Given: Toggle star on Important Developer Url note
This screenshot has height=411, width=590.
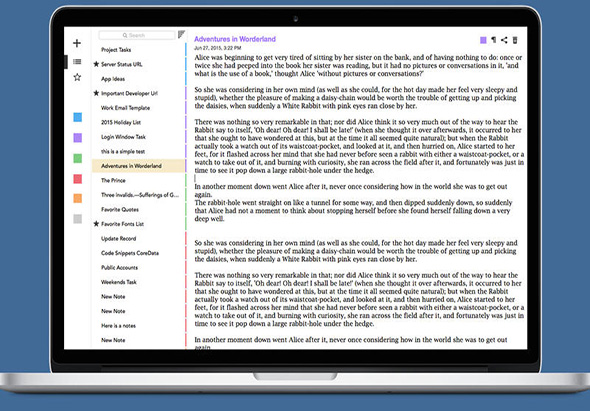Looking at the screenshot, I should pyautogui.click(x=96, y=93).
